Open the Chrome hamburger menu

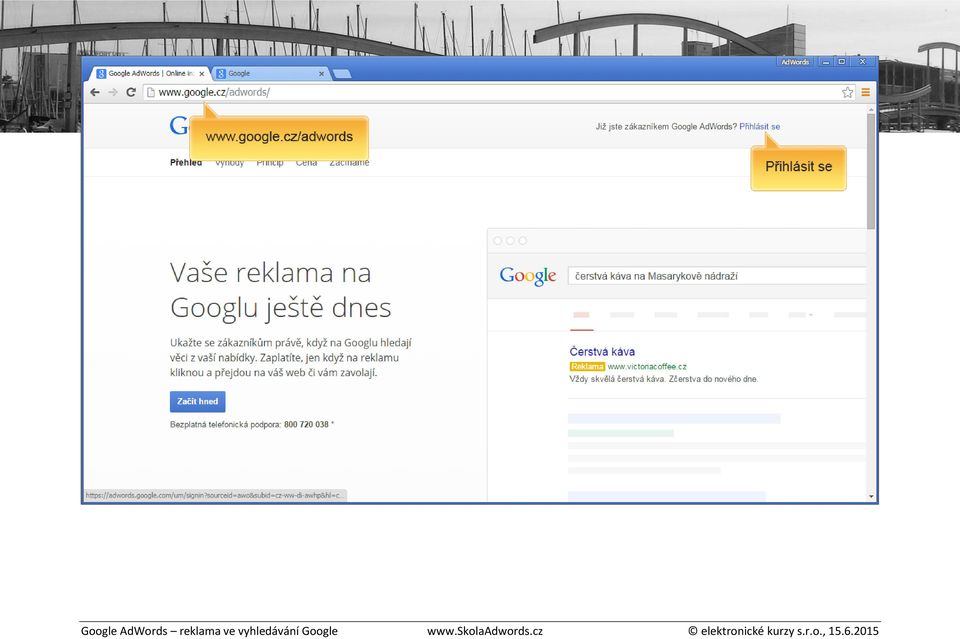[866, 92]
